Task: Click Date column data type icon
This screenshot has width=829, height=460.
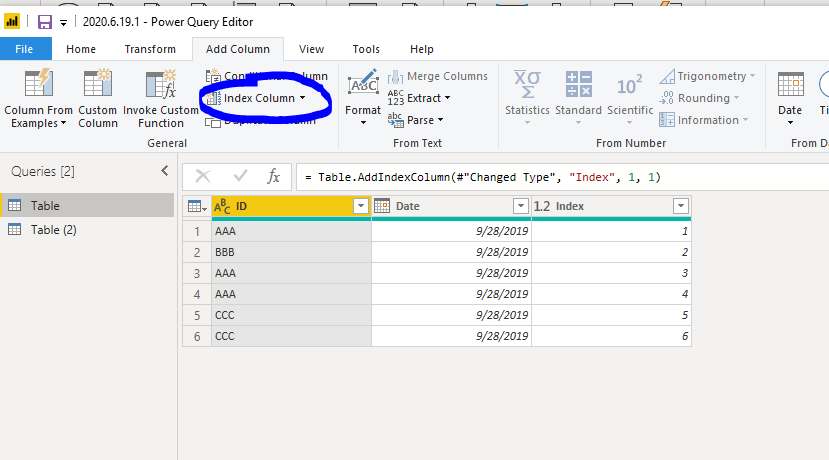Action: (382, 206)
